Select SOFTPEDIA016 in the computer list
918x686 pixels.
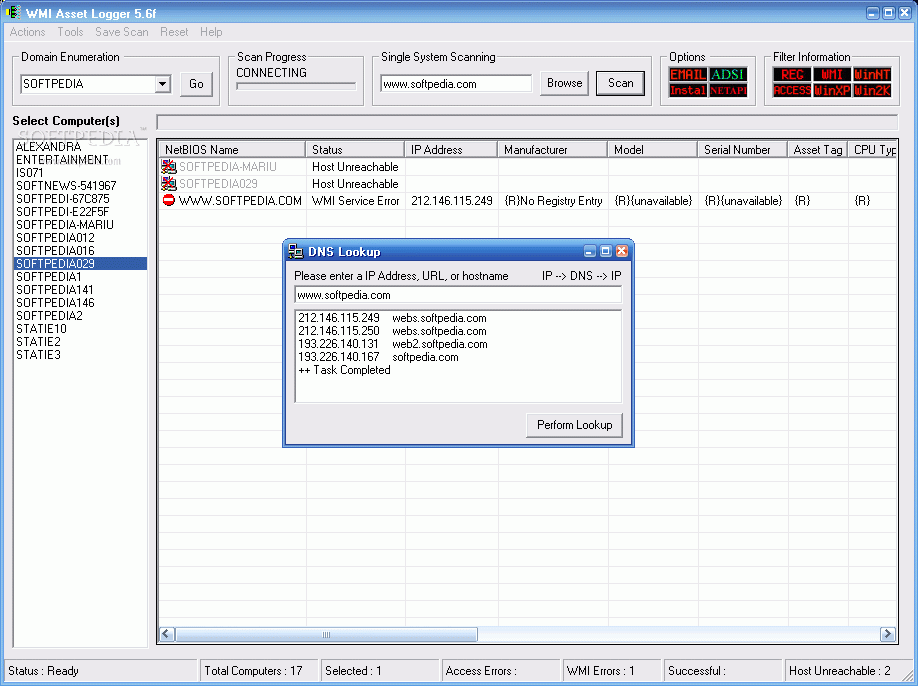tap(80, 251)
